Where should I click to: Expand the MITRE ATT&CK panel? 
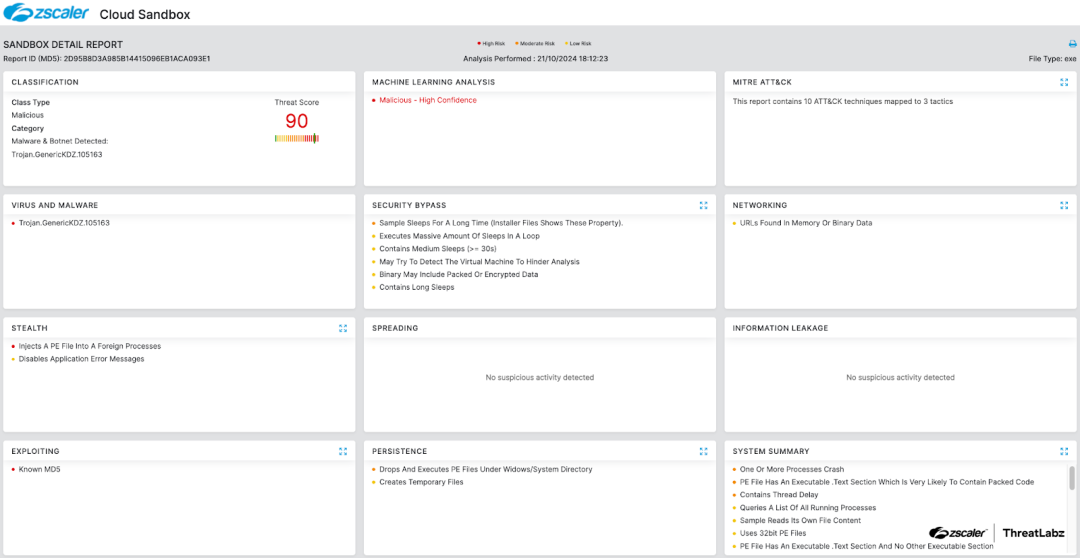click(1064, 82)
